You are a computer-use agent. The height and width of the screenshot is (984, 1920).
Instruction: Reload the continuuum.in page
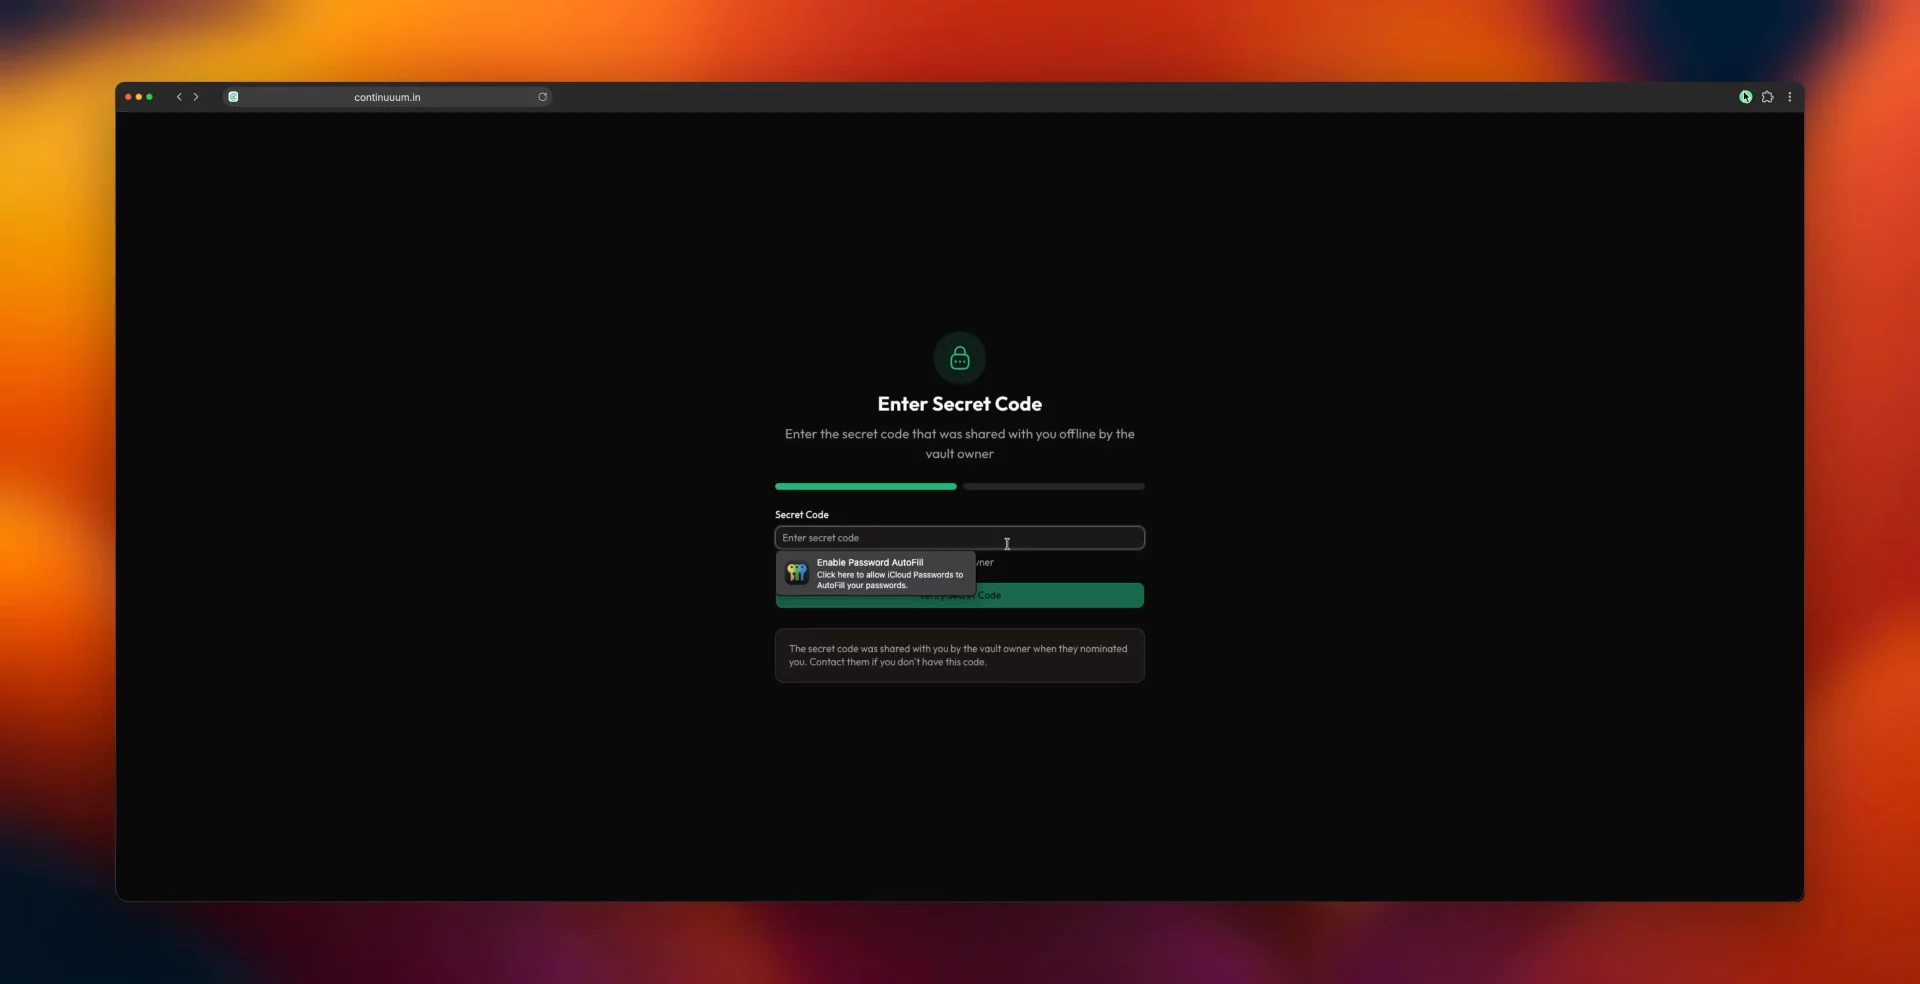(x=543, y=97)
